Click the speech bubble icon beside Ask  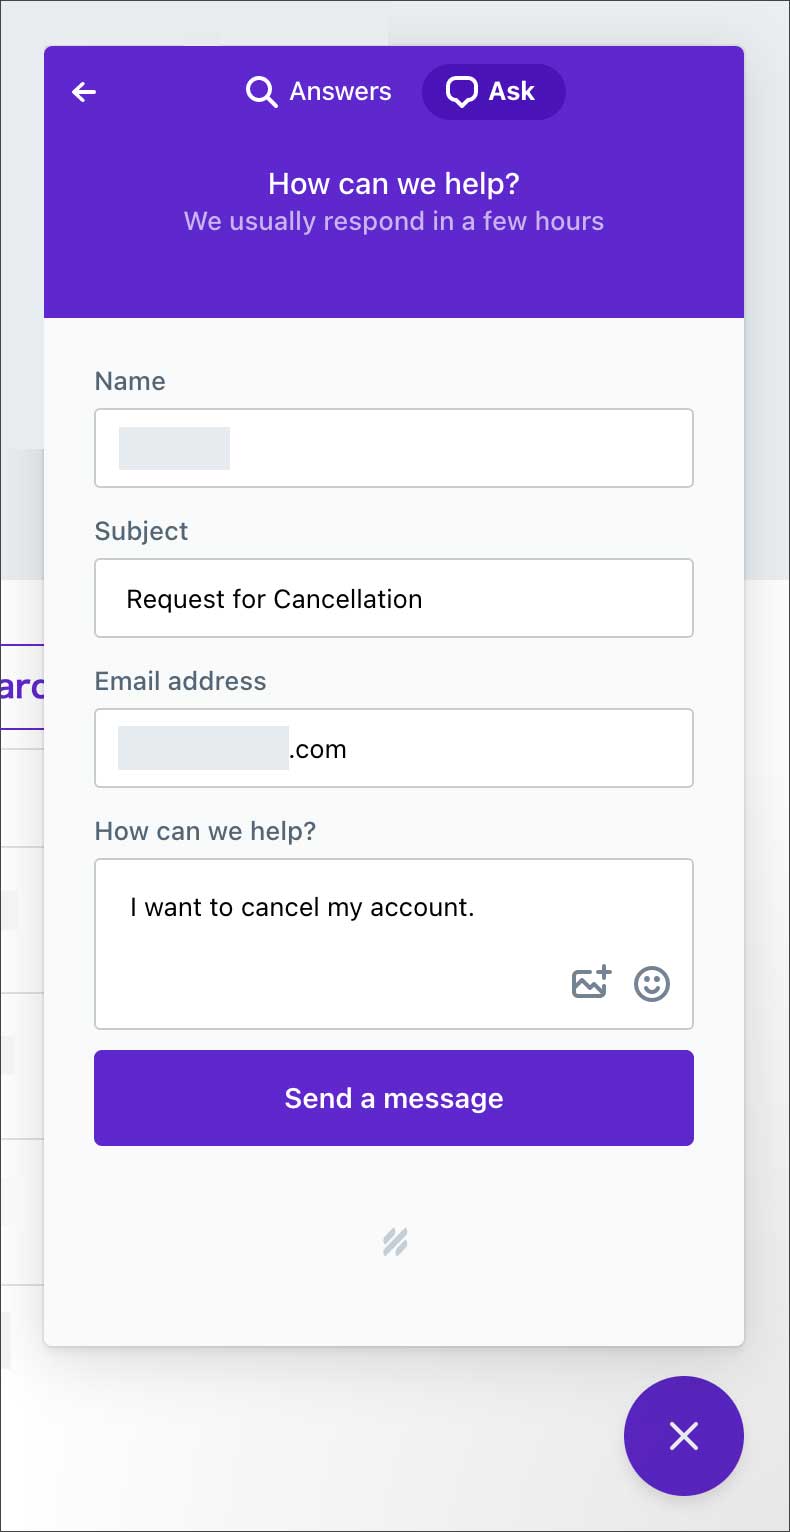461,92
